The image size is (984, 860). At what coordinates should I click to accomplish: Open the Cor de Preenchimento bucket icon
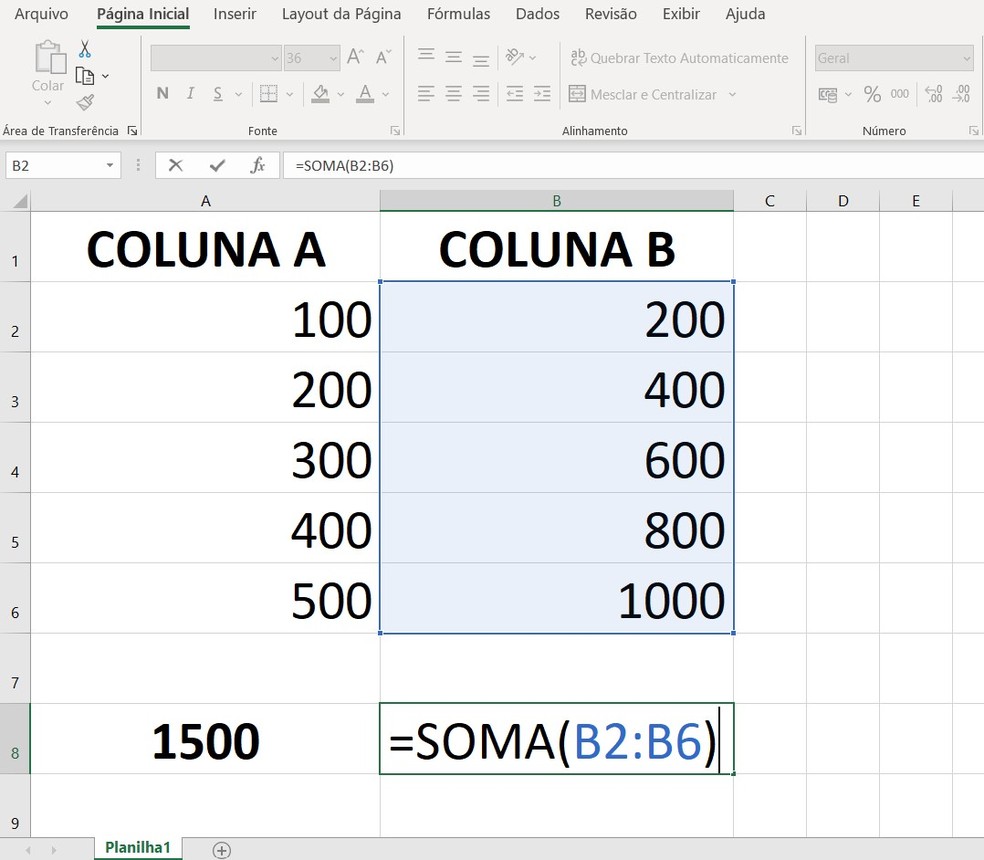(x=322, y=93)
